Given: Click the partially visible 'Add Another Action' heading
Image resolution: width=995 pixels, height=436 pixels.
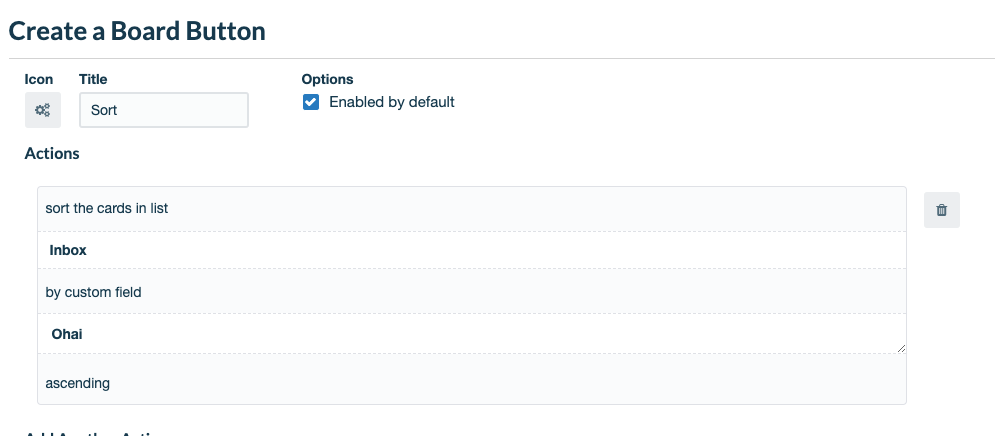Looking at the screenshot, I should (x=95, y=433).
